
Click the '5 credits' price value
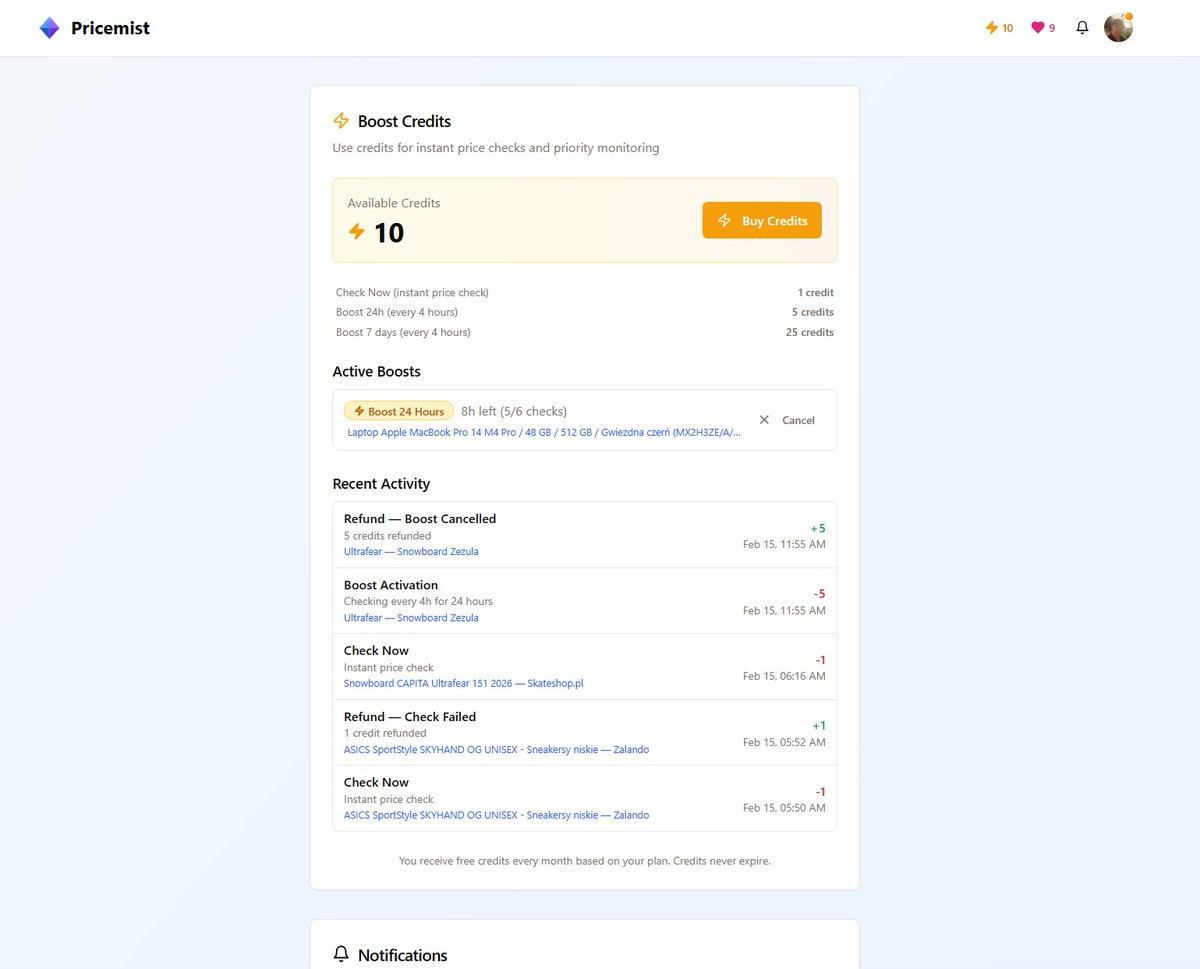pyautogui.click(x=813, y=312)
